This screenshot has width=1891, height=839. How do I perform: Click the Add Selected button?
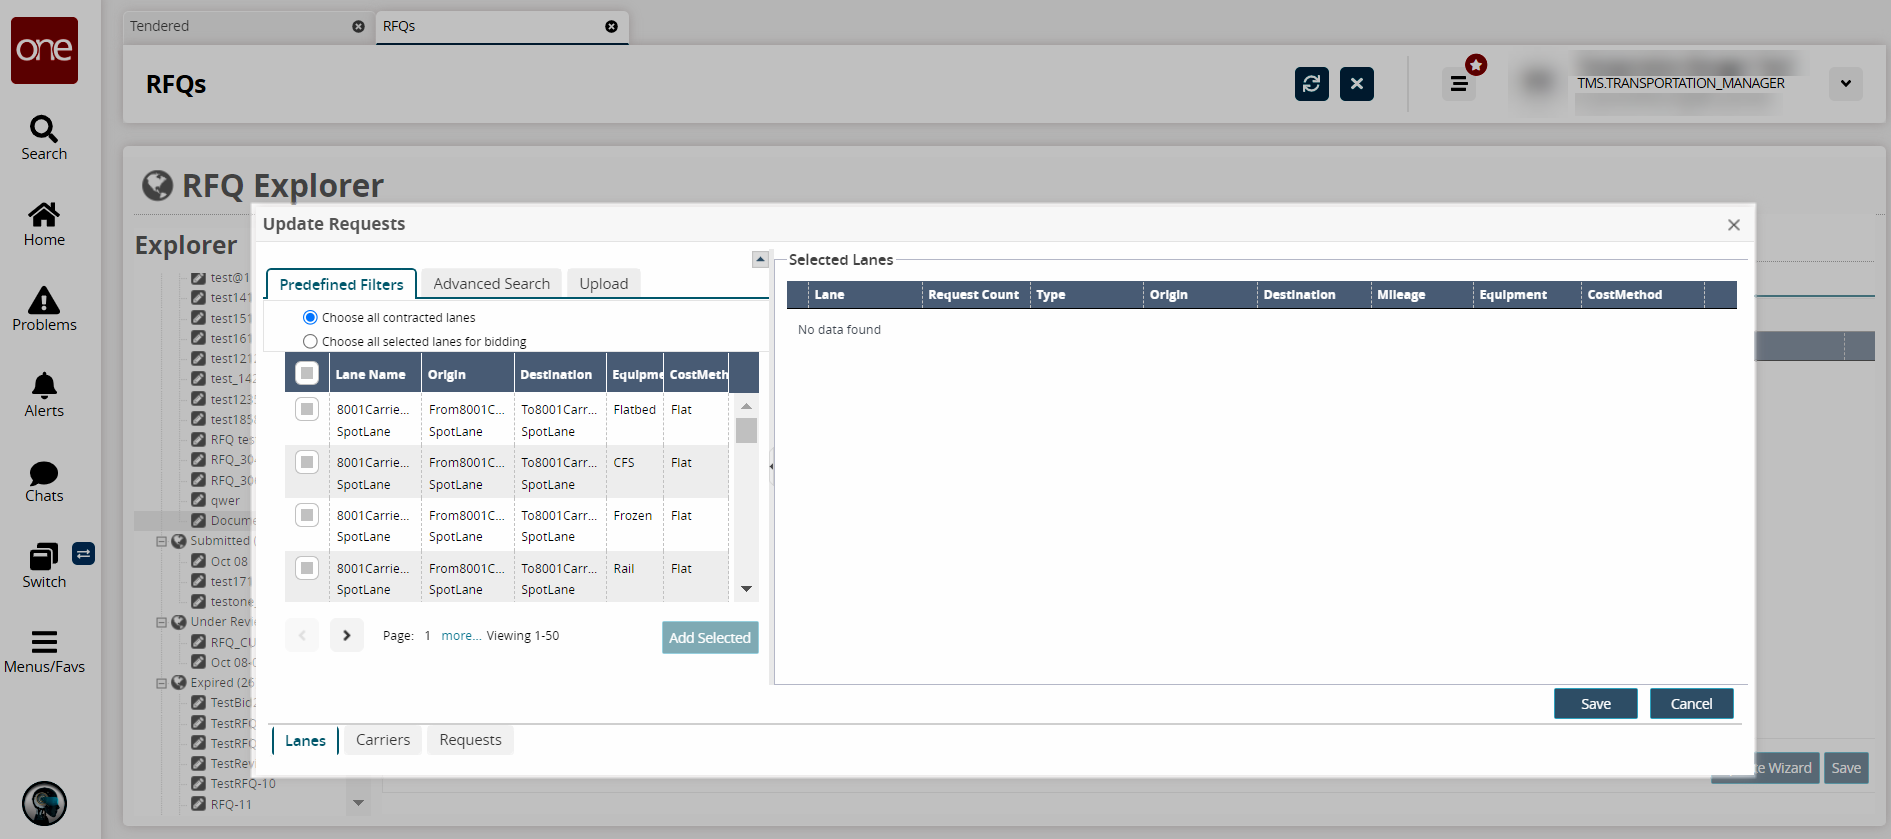(x=710, y=637)
